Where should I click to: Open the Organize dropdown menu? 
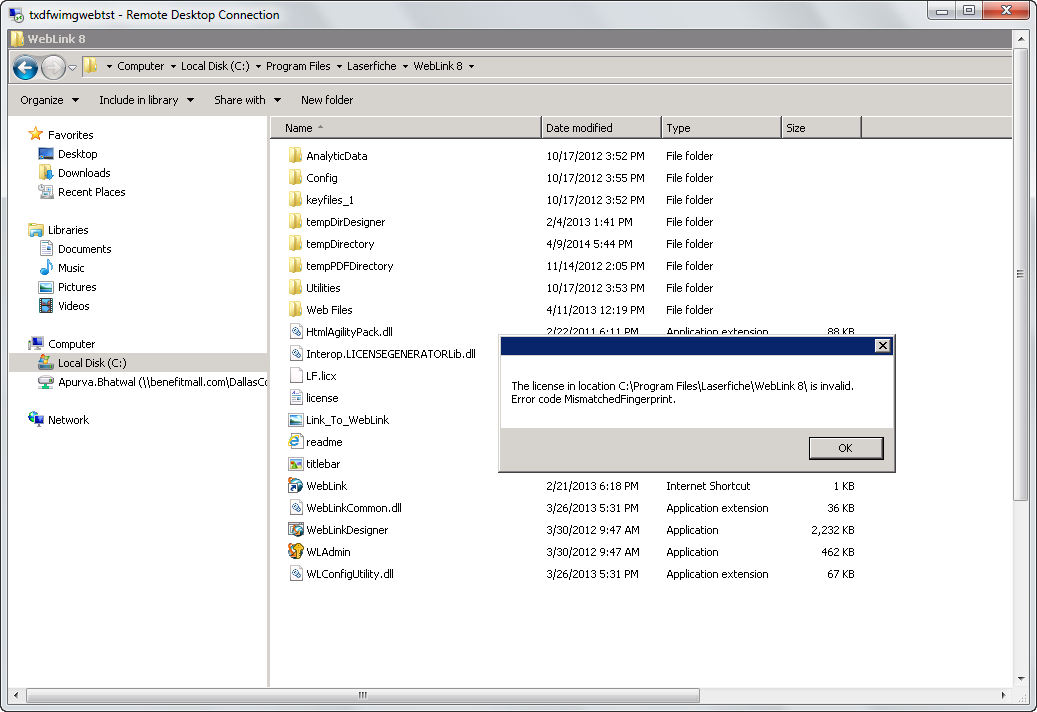49,100
